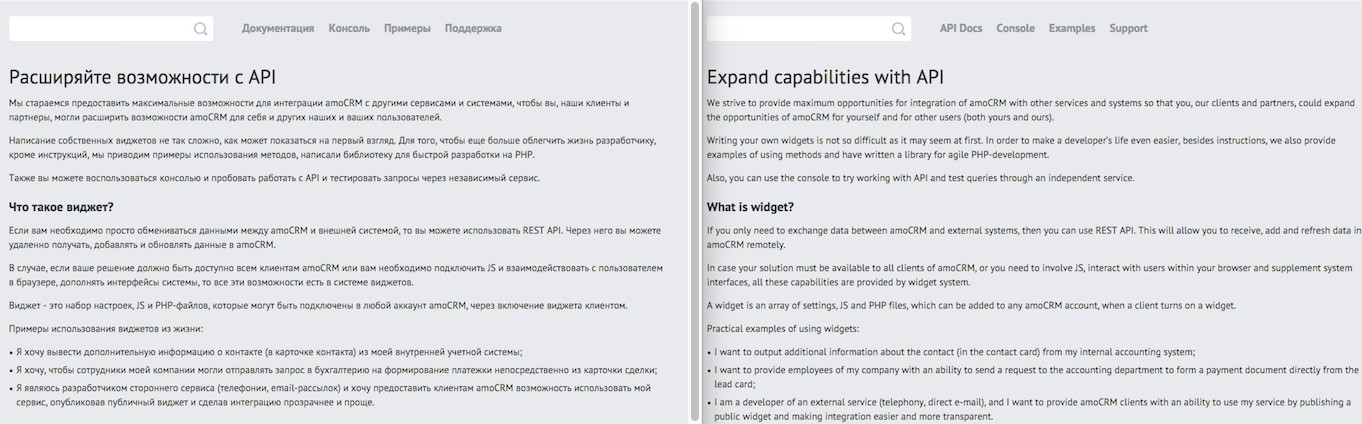Open the Документация navigation link
Image resolution: width=1362 pixels, height=424 pixels.
[x=278, y=28]
